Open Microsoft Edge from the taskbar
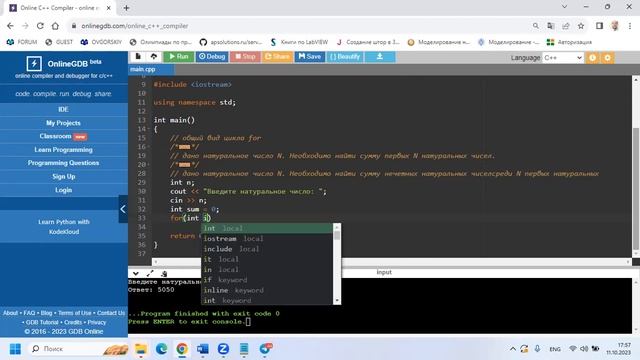640x360 pixels. click(162, 349)
